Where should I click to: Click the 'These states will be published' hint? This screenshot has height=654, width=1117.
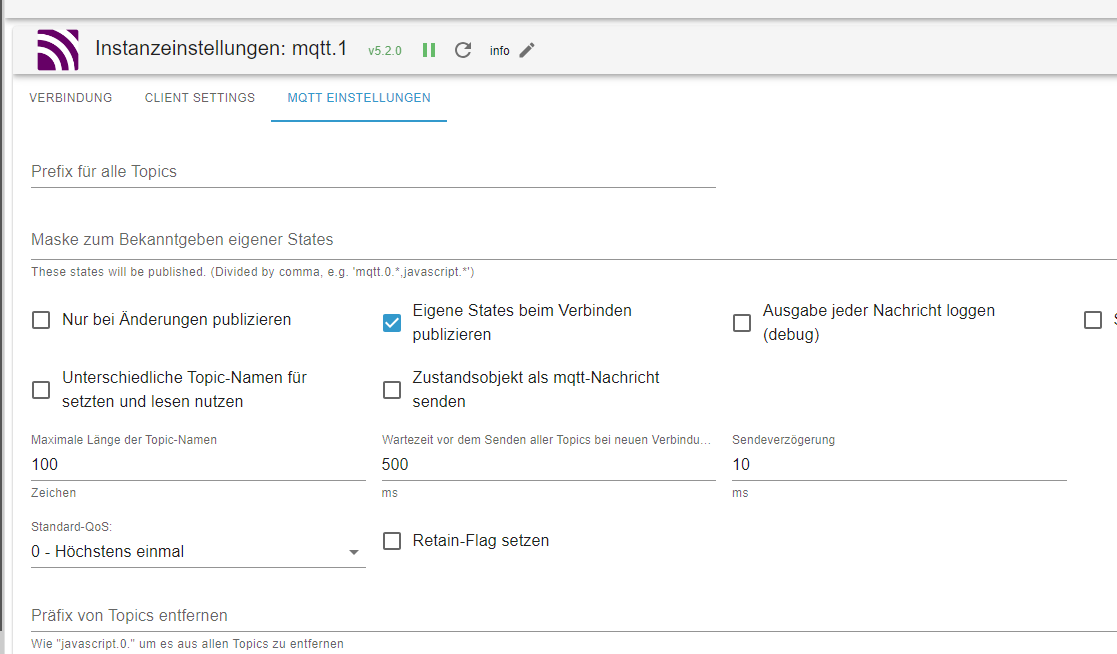(253, 272)
